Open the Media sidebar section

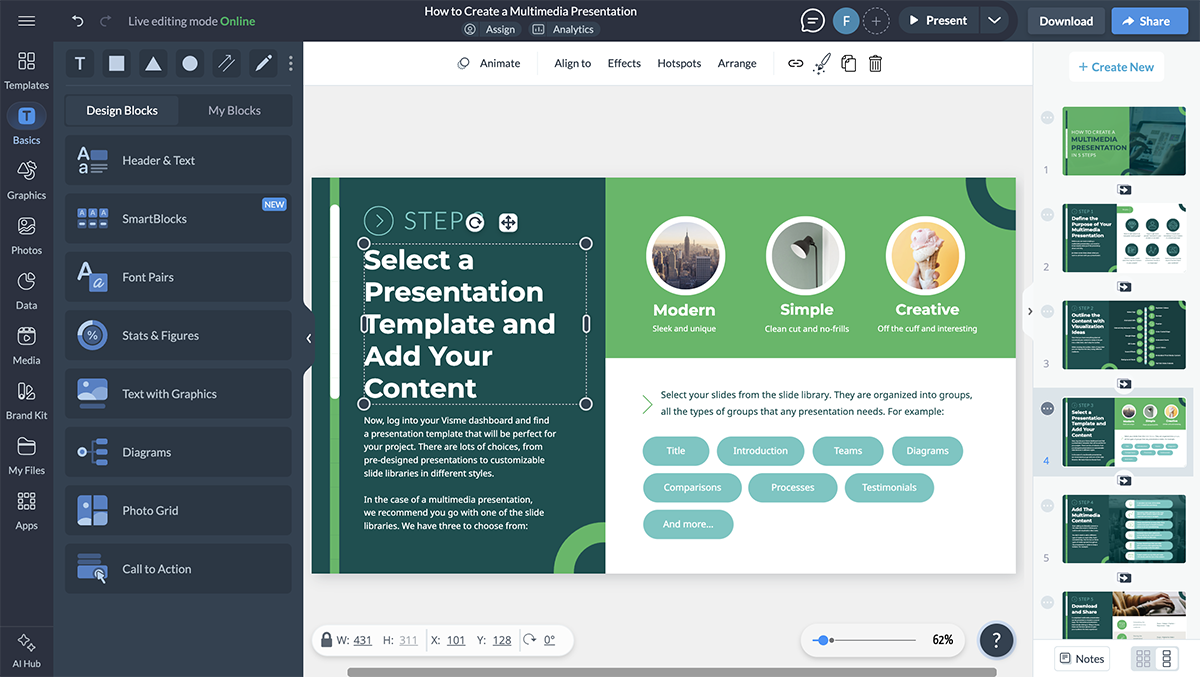pyautogui.click(x=27, y=346)
